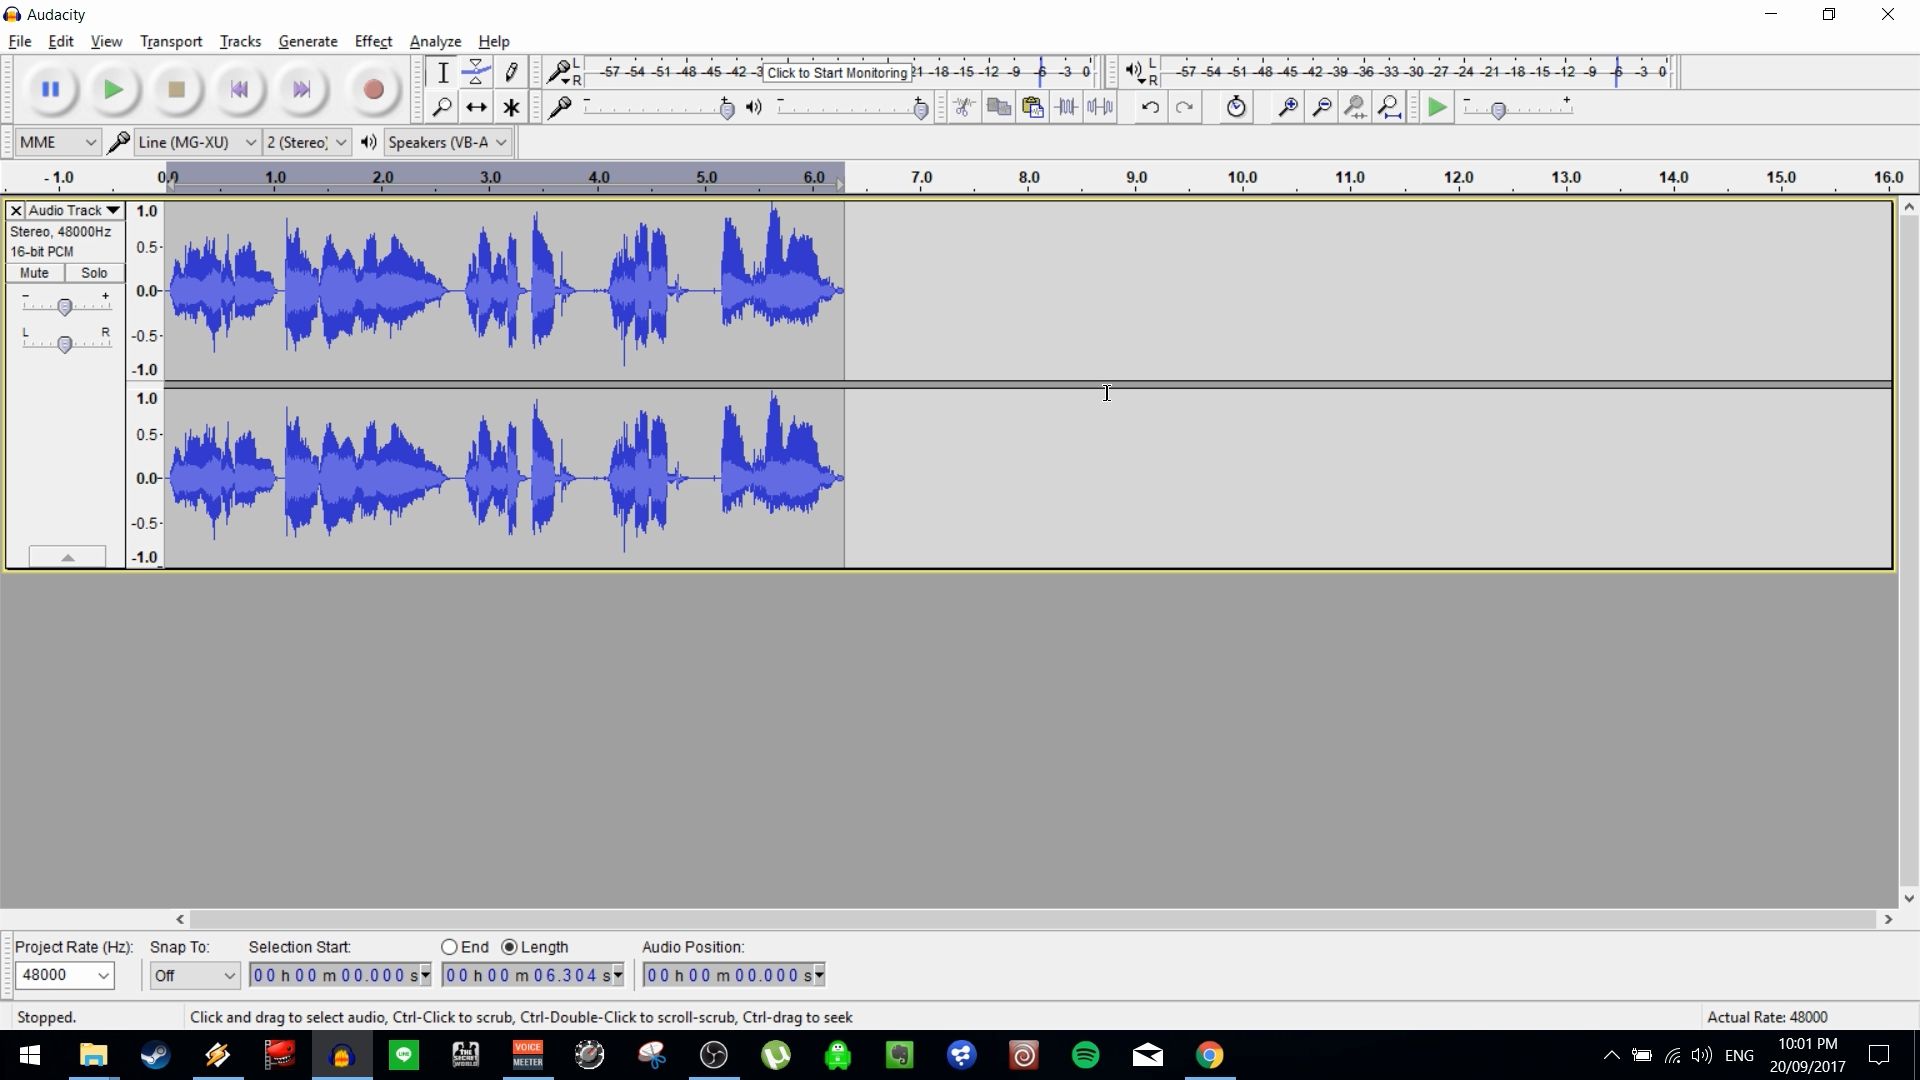Select the Selection tool

pyautogui.click(x=443, y=71)
